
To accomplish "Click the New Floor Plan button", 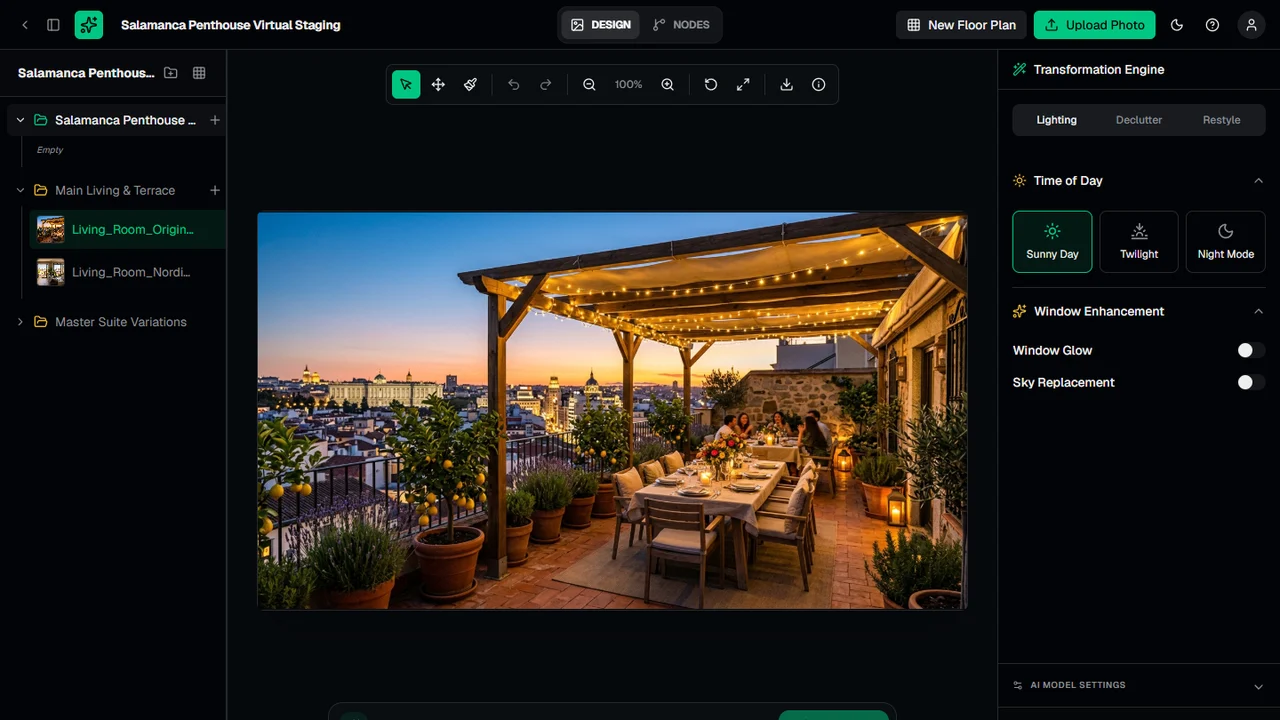I will [961, 25].
